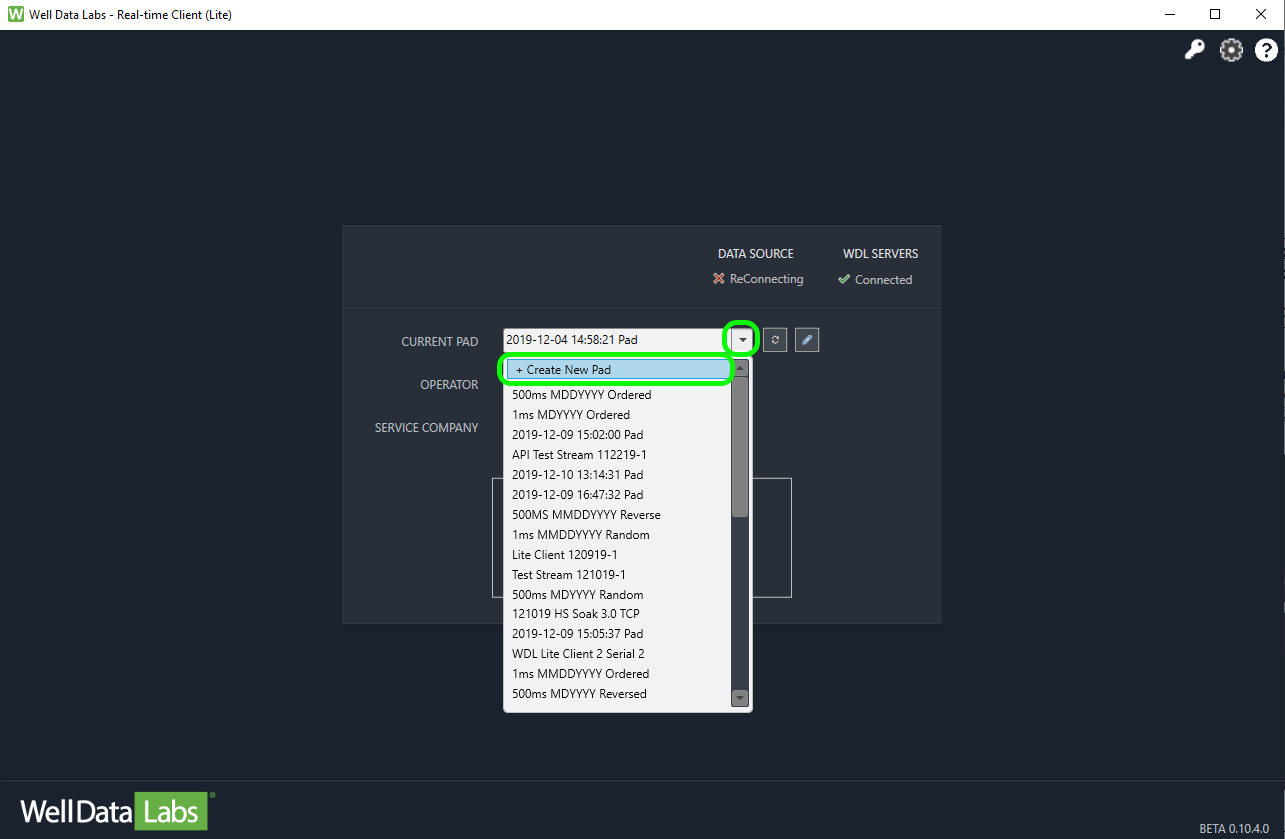The height and width of the screenshot is (839, 1285).
Task: Click the 'DATA SOURCE' heading
Action: click(x=756, y=254)
